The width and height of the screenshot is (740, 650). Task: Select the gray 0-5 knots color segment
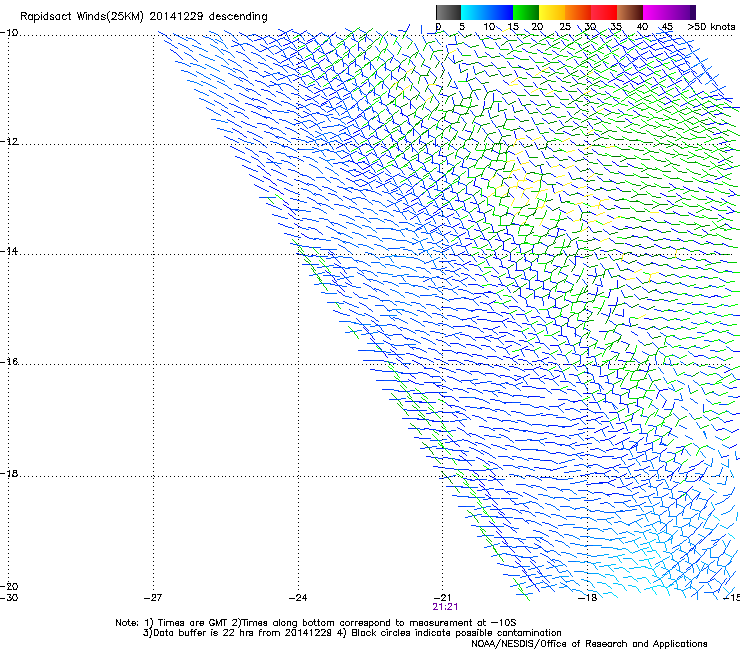tap(448, 12)
